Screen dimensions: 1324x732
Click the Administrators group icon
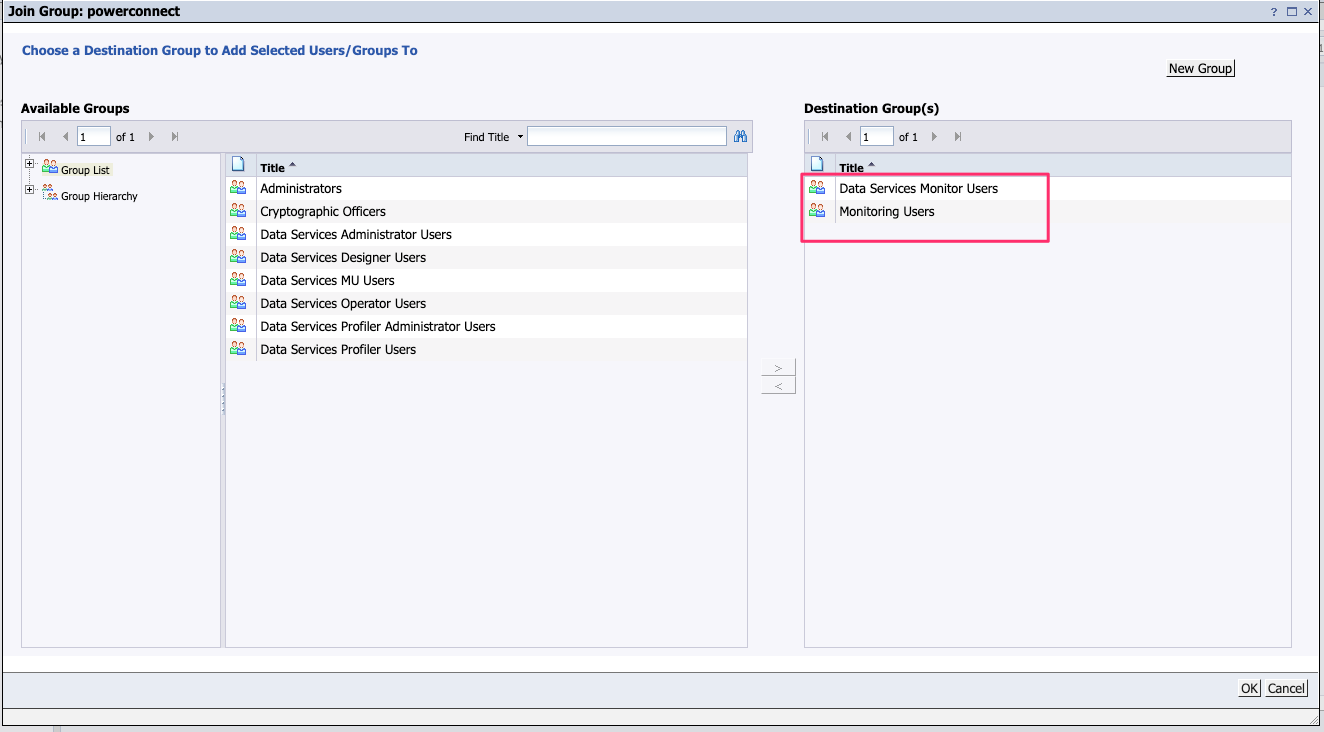coord(238,188)
